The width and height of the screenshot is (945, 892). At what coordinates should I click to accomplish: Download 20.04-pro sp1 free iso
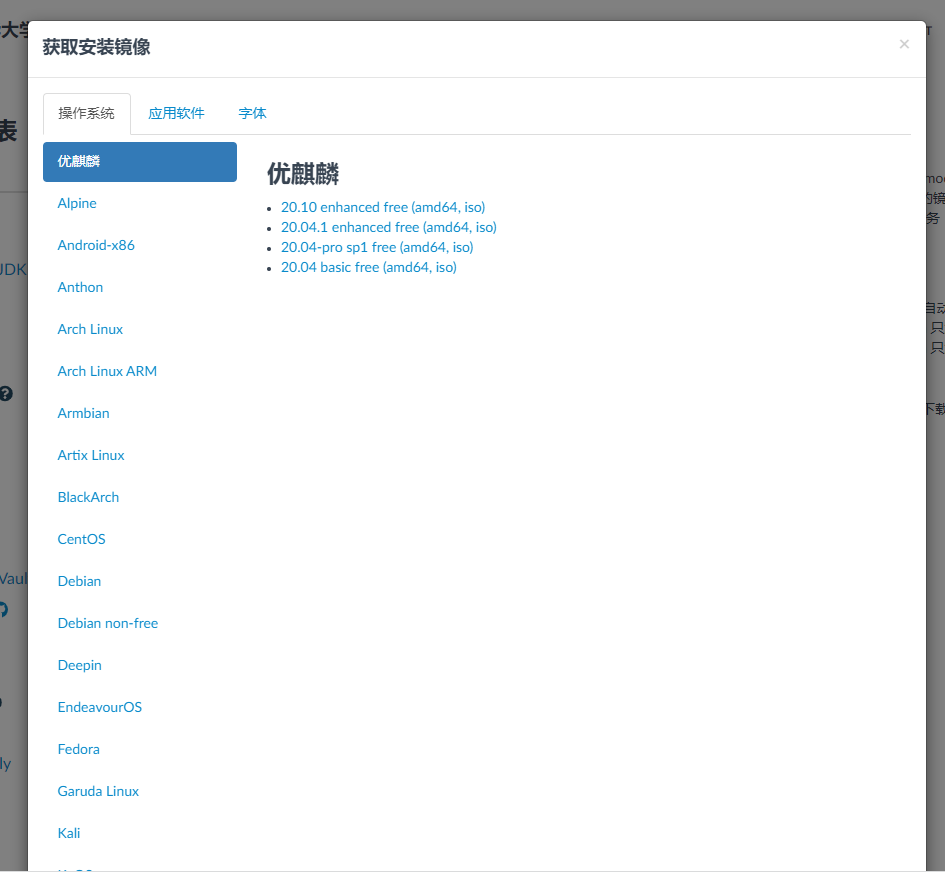coord(377,247)
